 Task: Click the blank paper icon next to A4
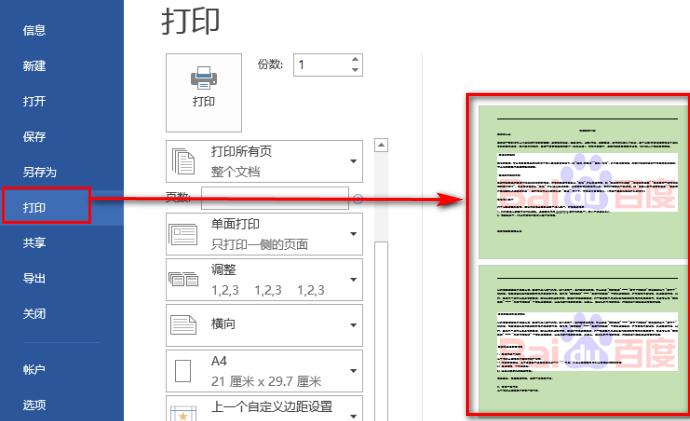[183, 371]
